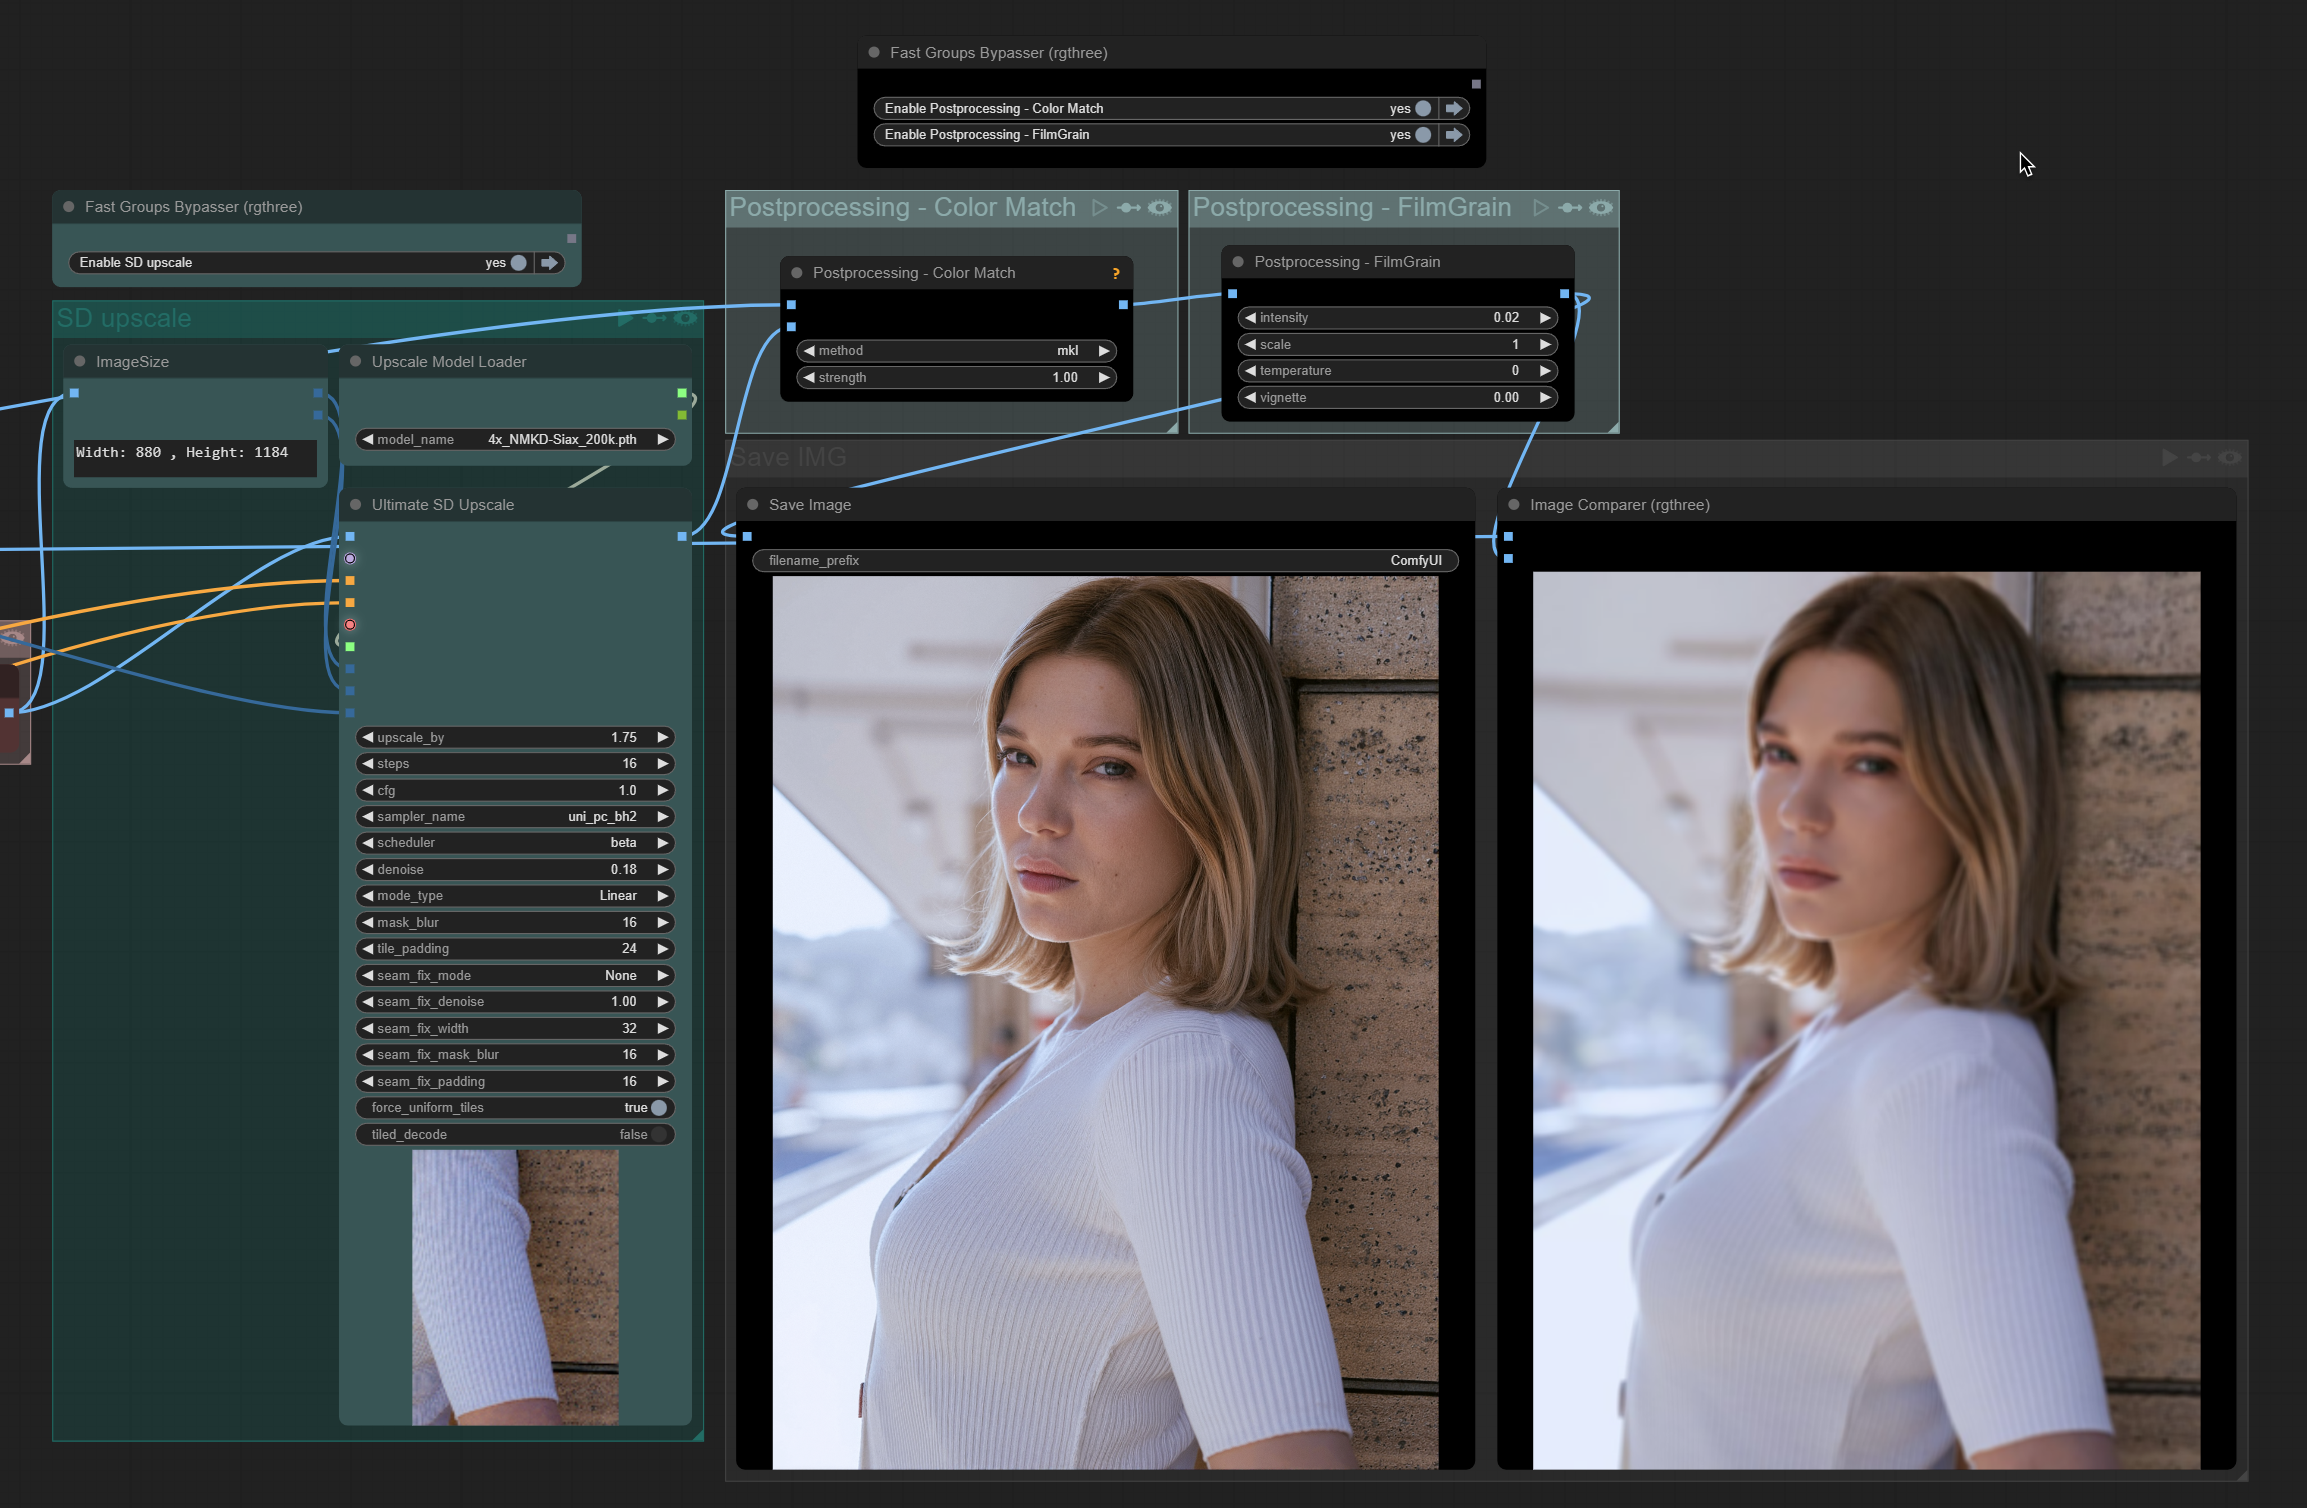Collapse the Ultimate SD Upscale node dot
2307x1508 pixels.
click(x=356, y=504)
